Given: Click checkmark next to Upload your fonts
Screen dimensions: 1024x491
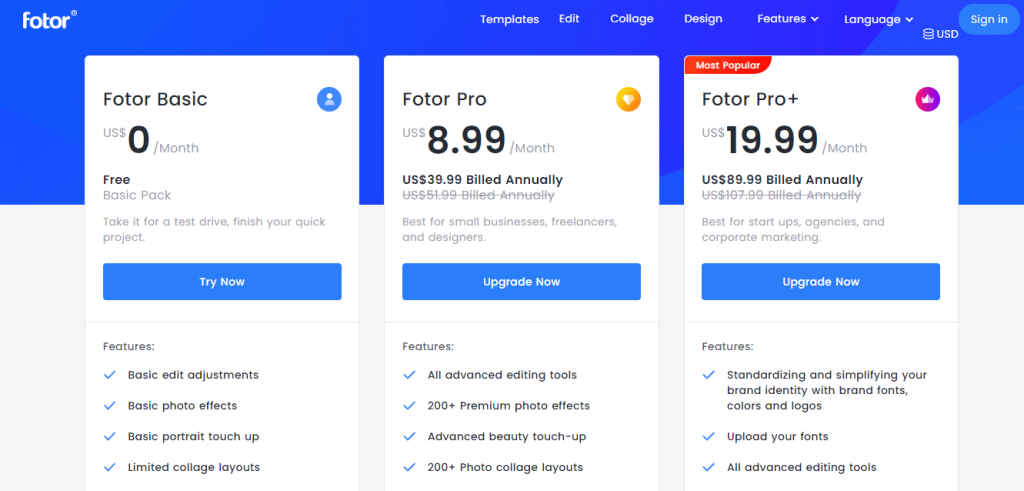Looking at the screenshot, I should 709,437.
